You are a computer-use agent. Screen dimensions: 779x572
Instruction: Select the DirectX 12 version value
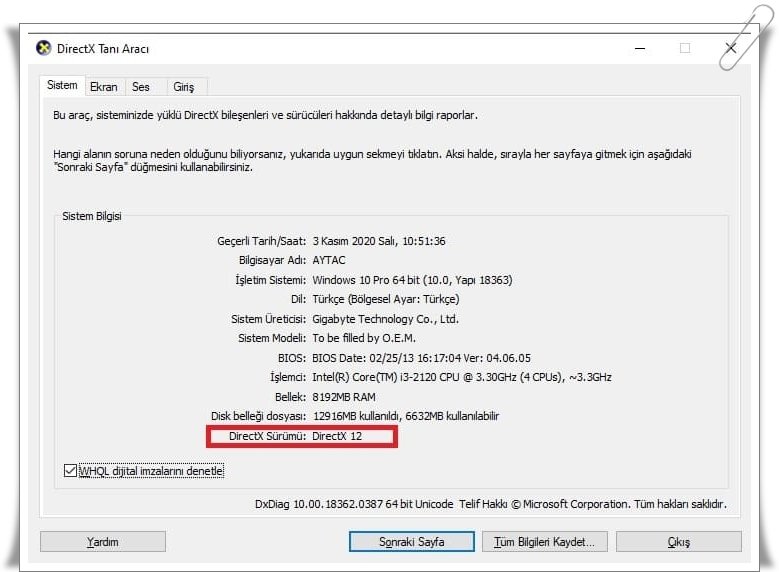pyautogui.click(x=337, y=436)
